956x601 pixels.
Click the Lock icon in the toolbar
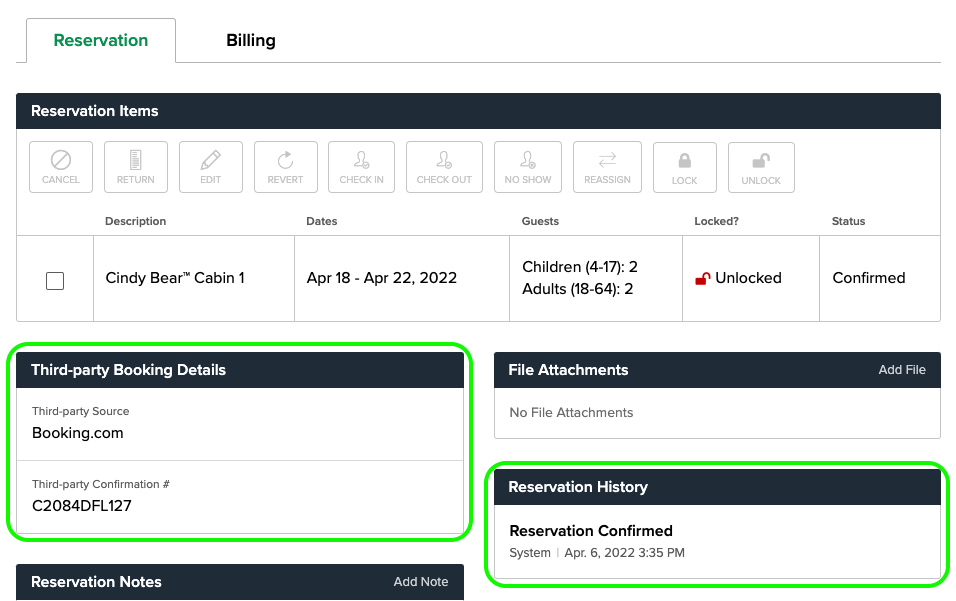(684, 167)
